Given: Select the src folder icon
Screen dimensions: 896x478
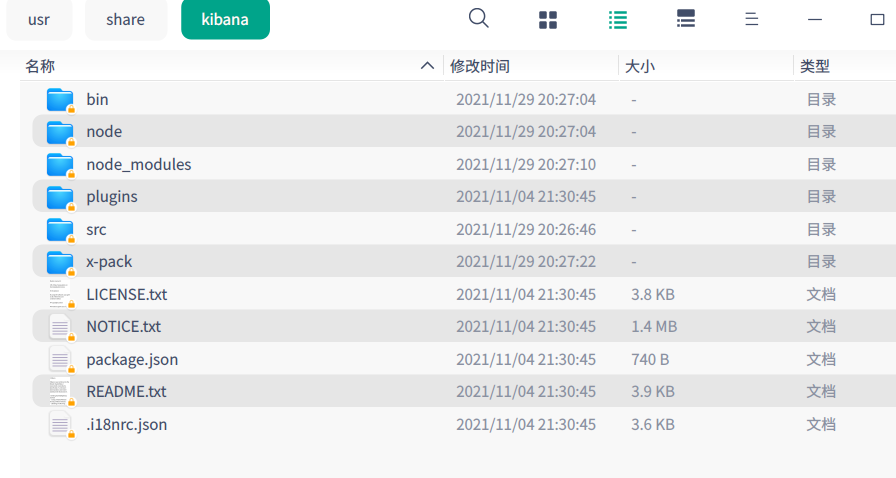Looking at the screenshot, I should [61, 230].
